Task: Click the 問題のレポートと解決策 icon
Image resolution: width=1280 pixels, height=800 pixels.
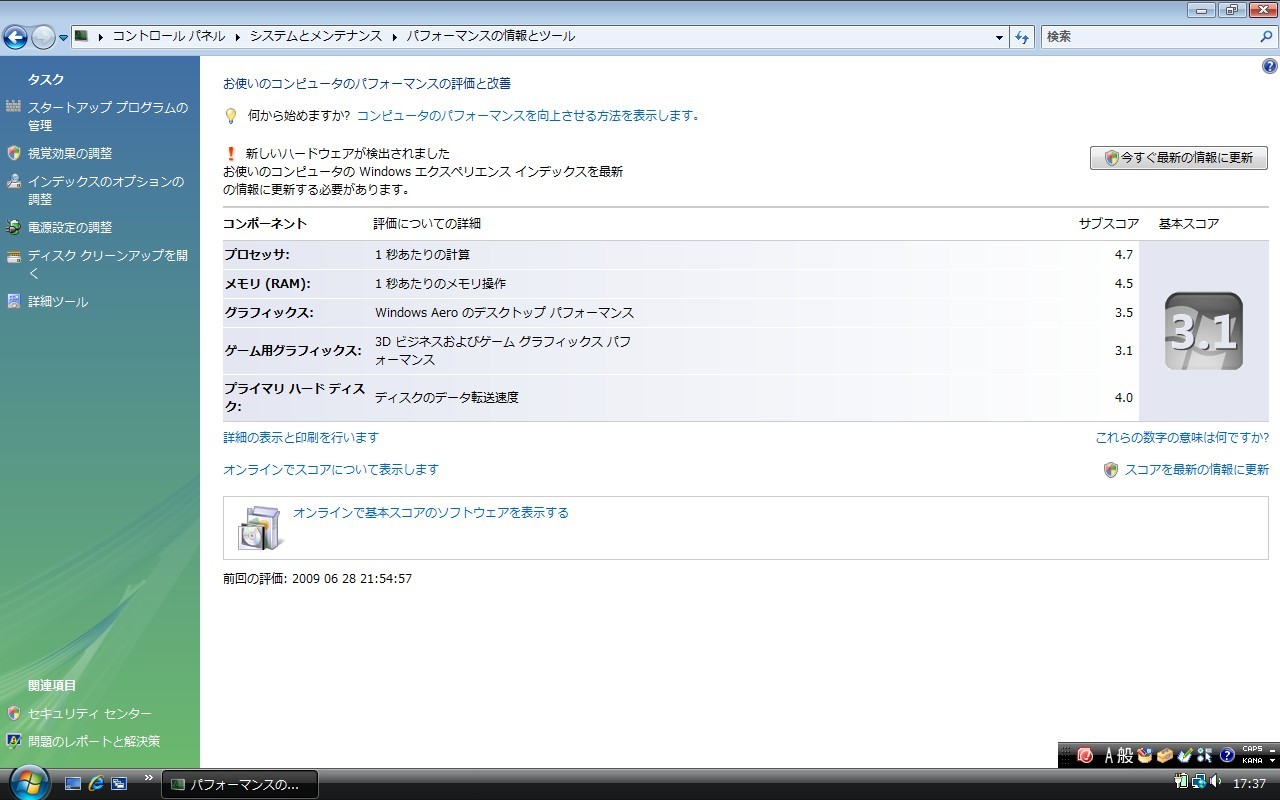Action: 13,741
